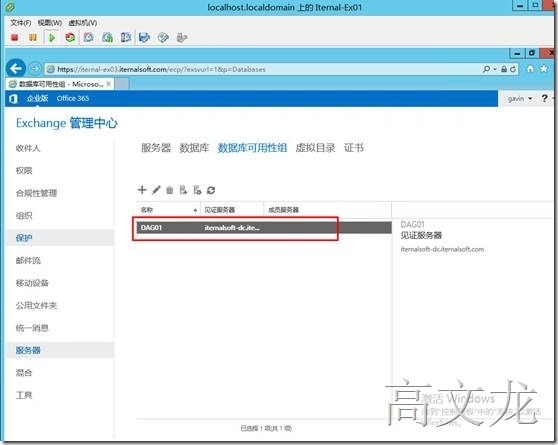Click the Office logo in blue header
558x445 pixels.
(13, 99)
